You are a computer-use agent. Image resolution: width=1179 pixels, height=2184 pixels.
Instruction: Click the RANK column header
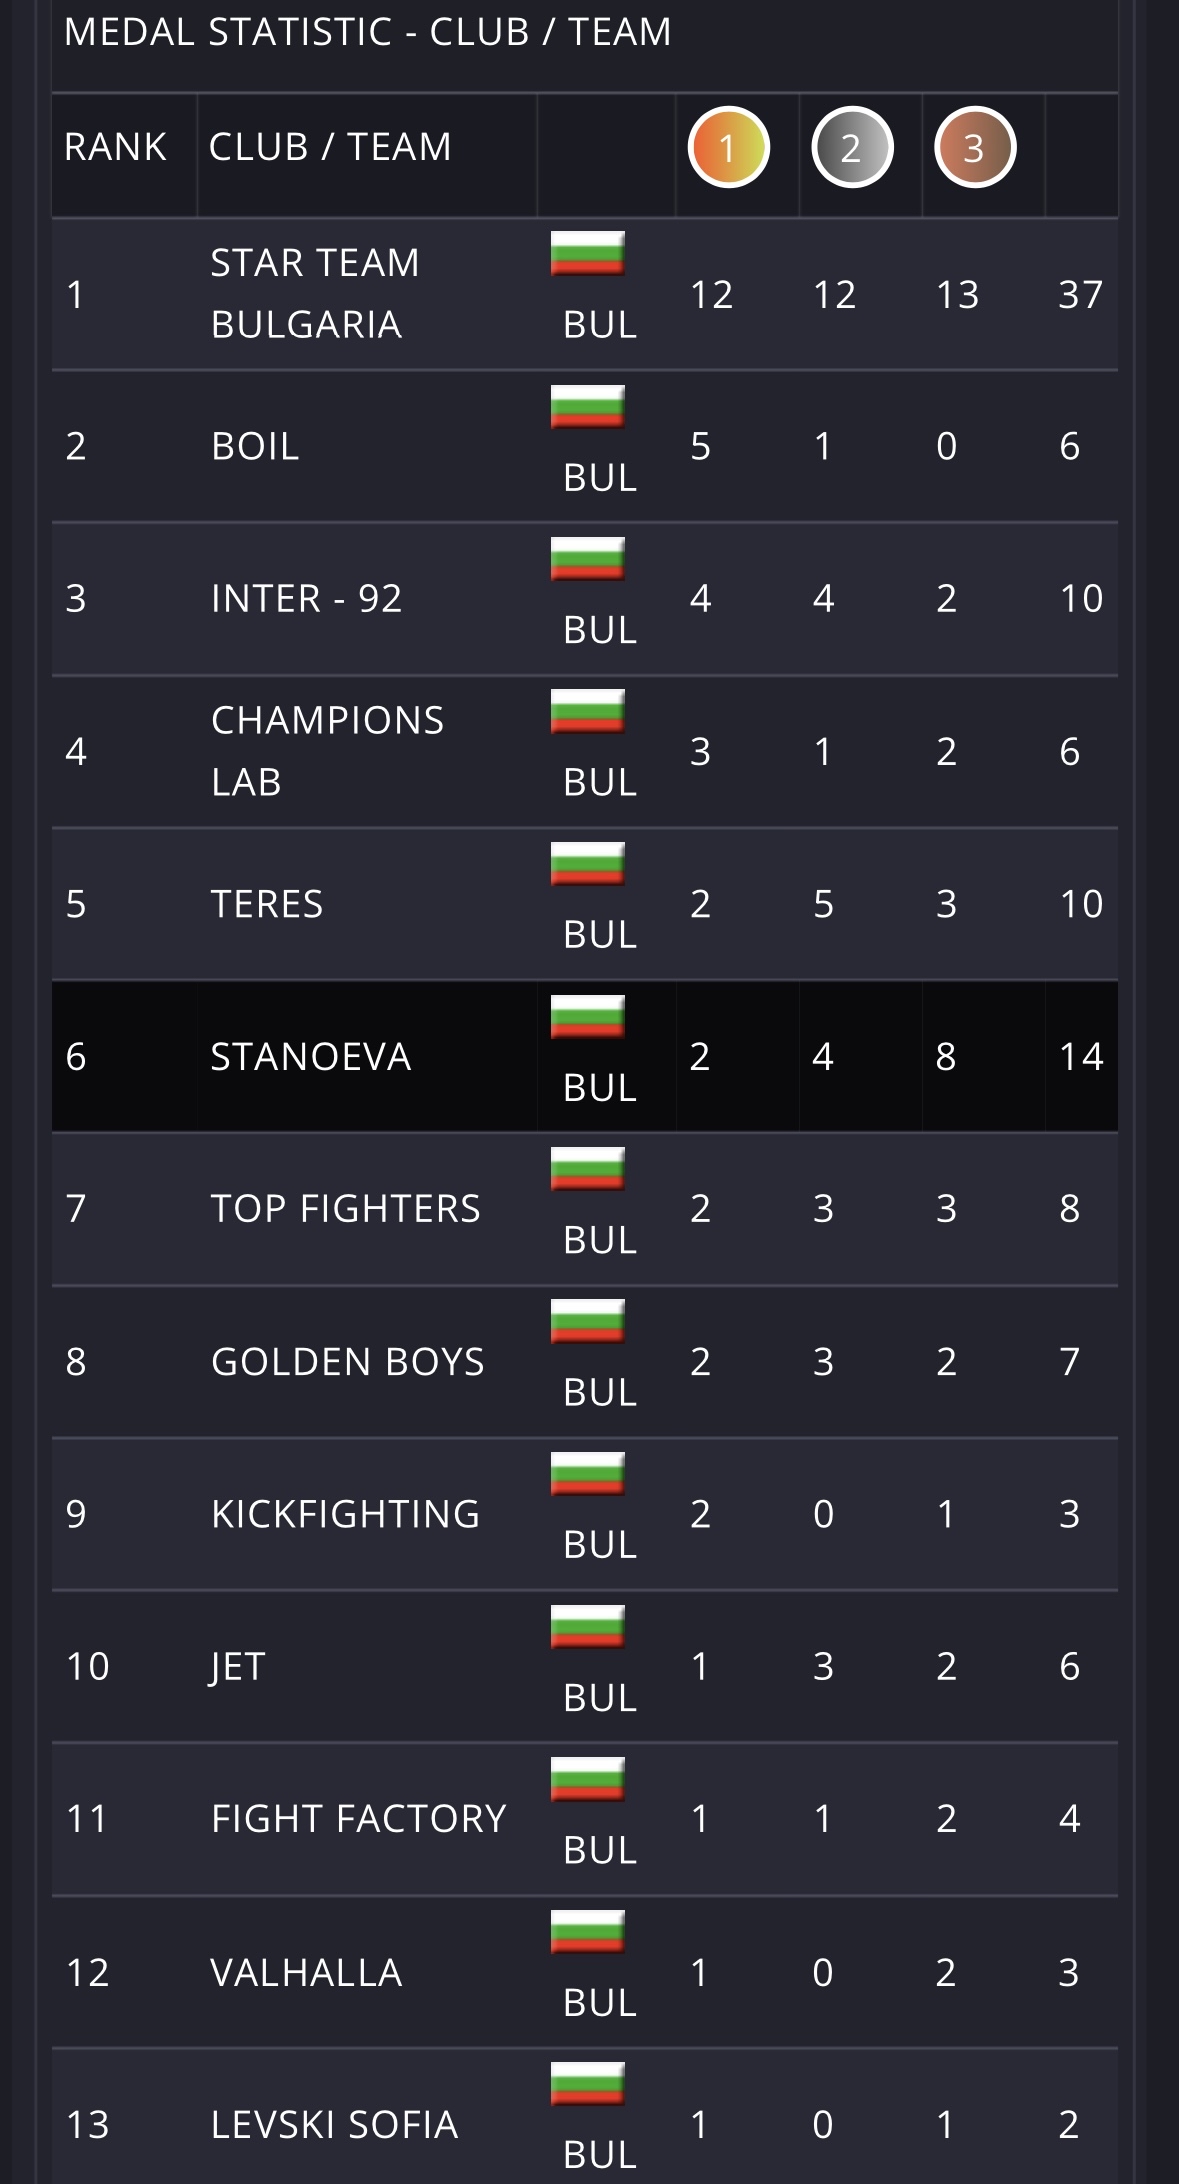tap(115, 147)
